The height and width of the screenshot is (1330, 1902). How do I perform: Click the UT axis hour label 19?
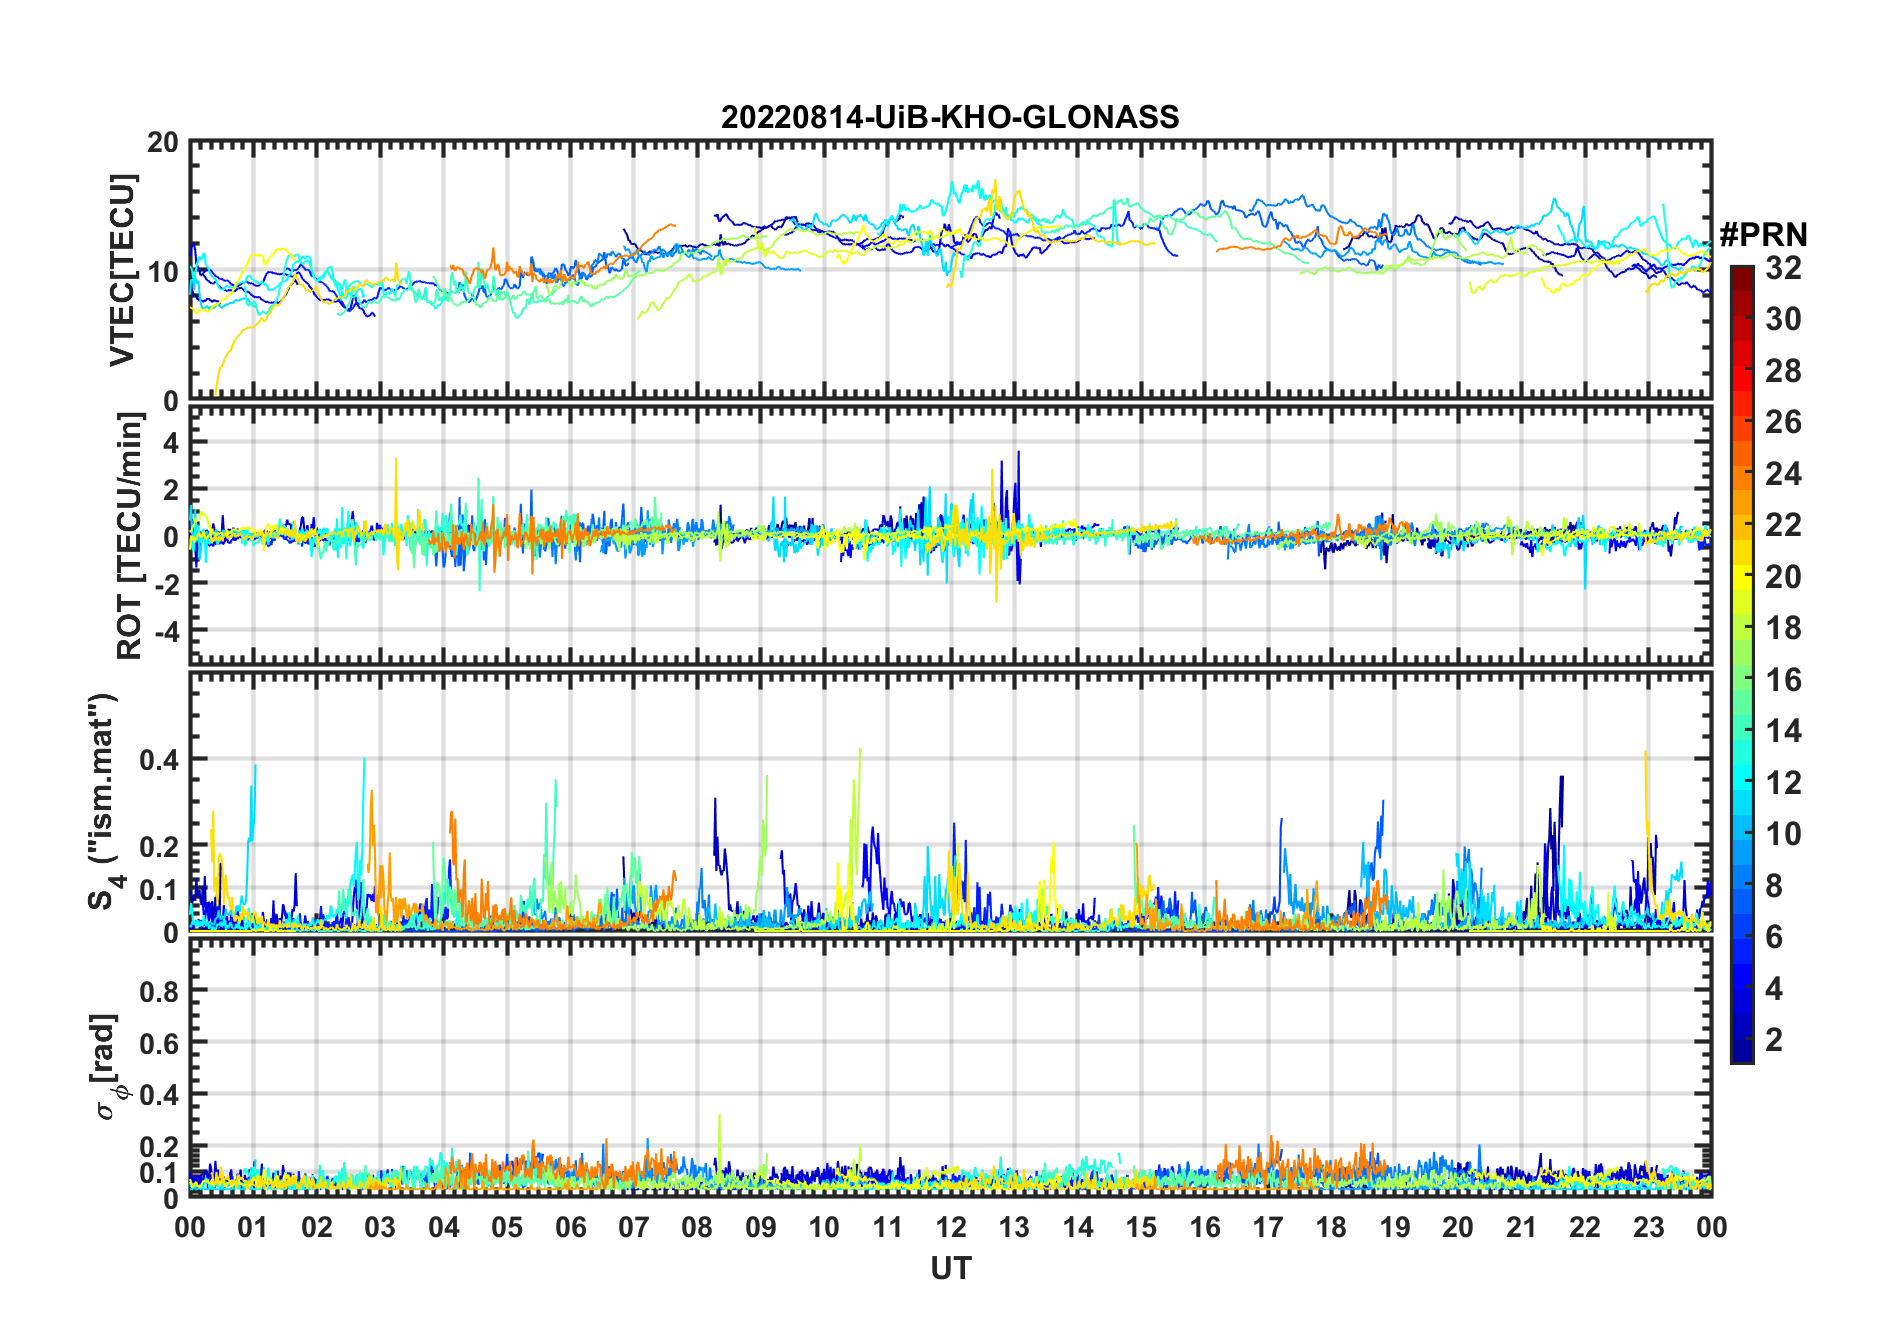pos(1395,1227)
